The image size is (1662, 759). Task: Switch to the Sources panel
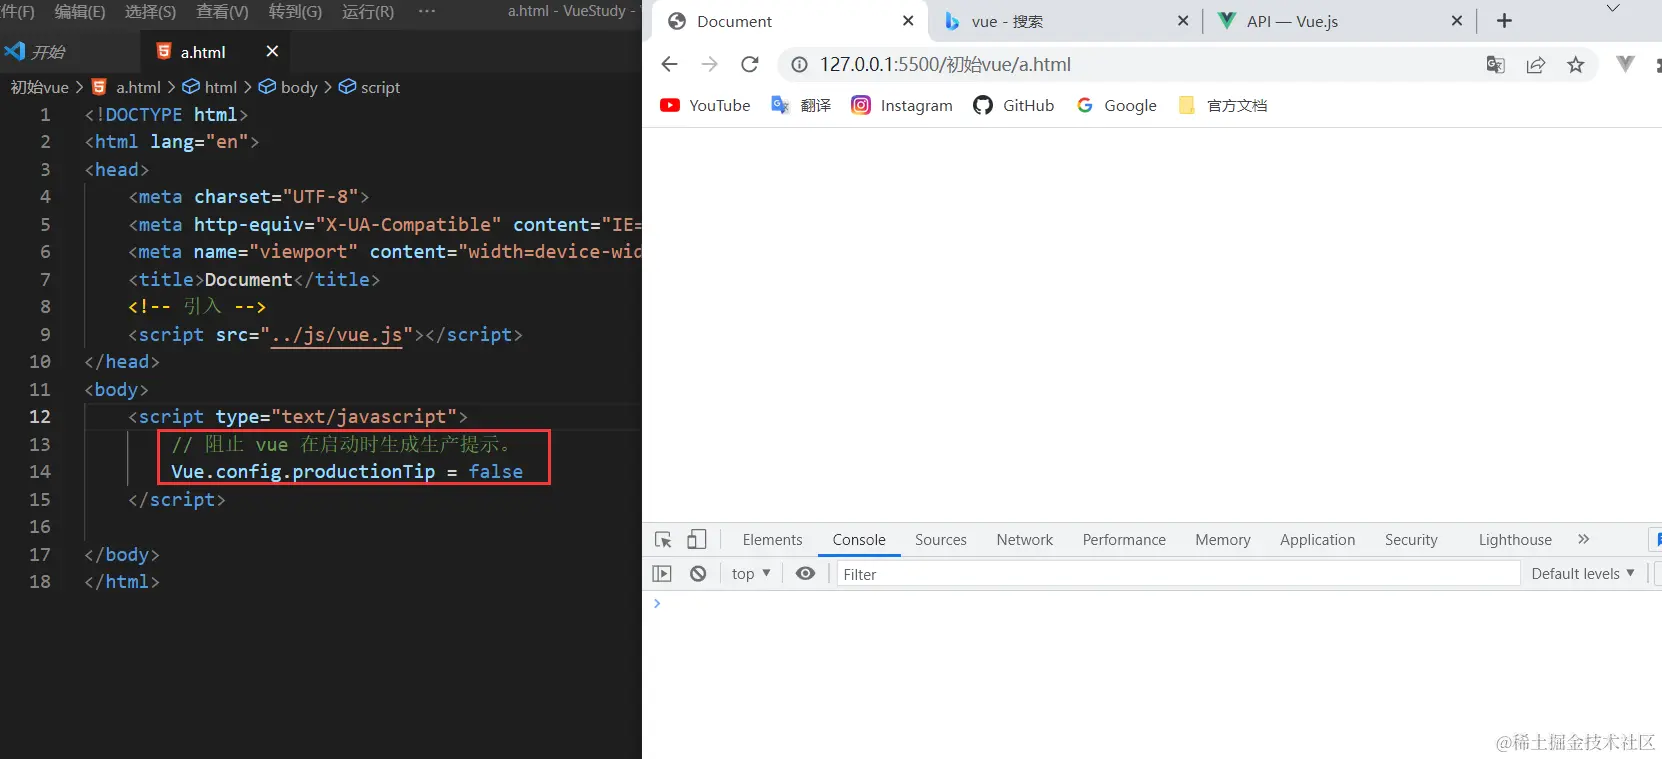click(941, 540)
